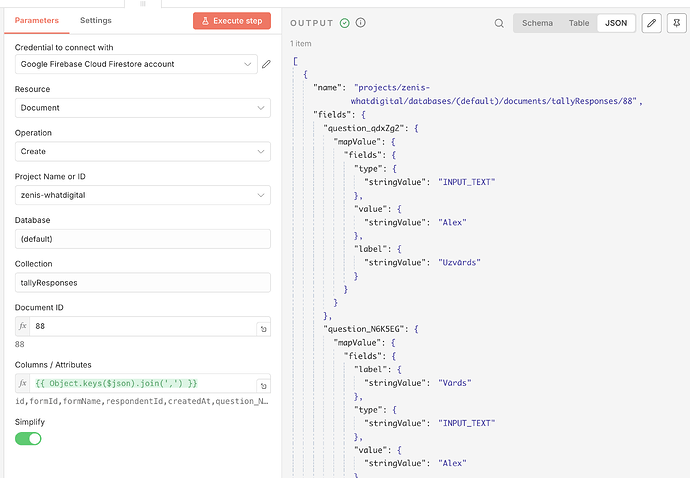The height and width of the screenshot is (478, 690).
Task: Click the panel drag handle at top
Action: click(x=143, y=4)
